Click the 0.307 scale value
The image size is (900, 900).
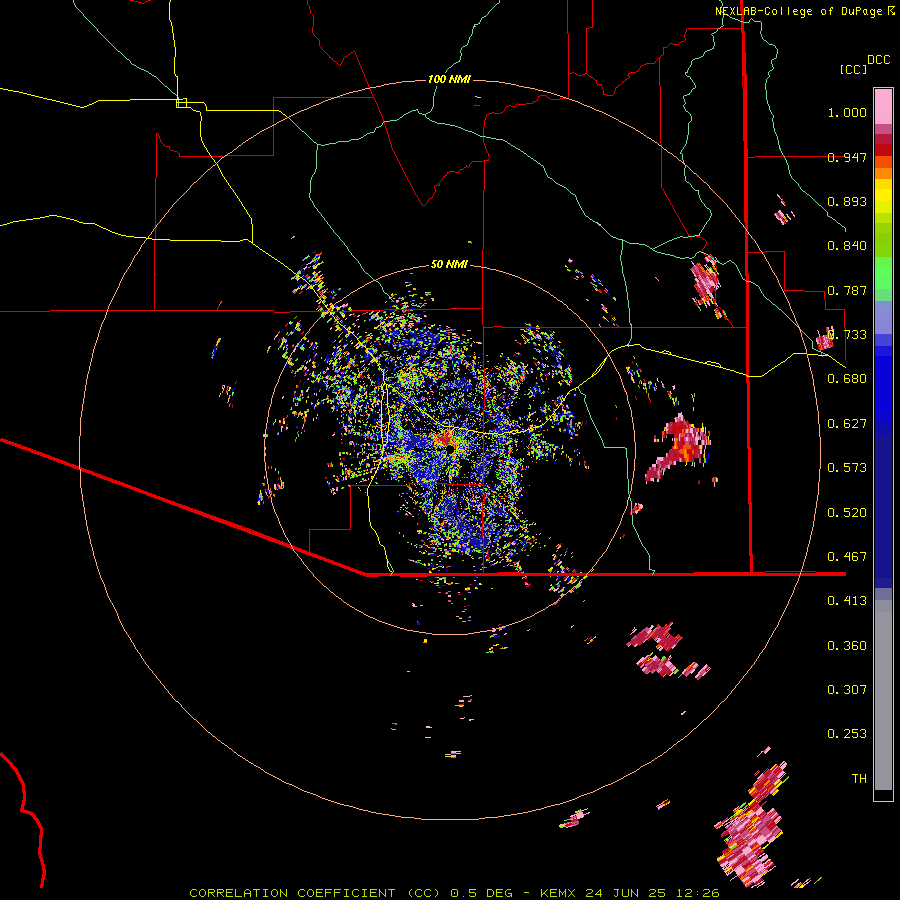coord(847,690)
